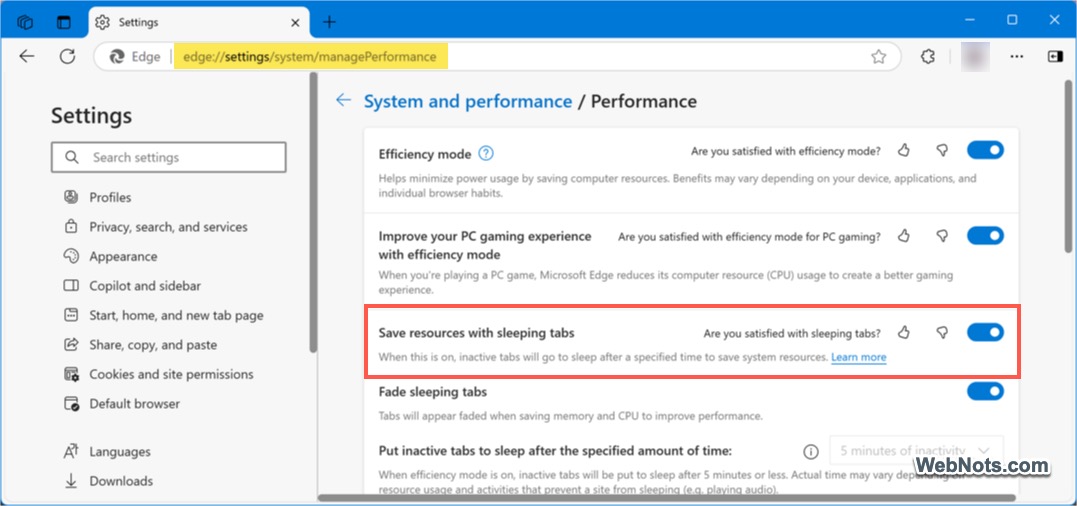1077x506 pixels.
Task: Give thumbs down for efficiency mode
Action: tap(942, 150)
